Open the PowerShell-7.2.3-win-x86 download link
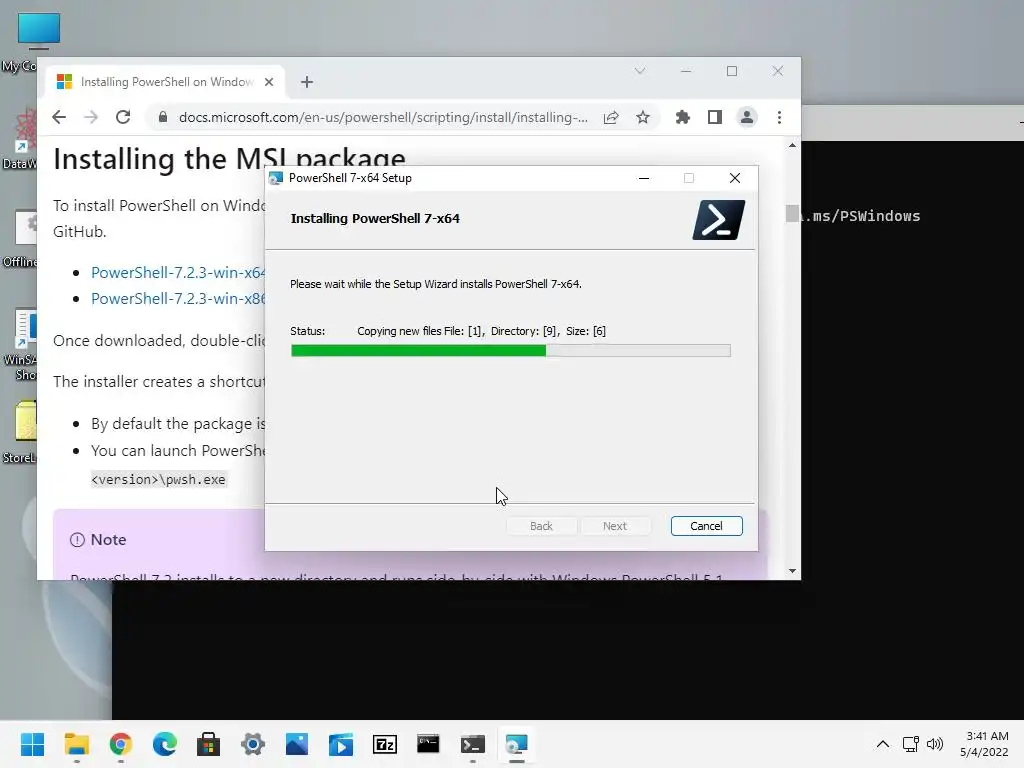This screenshot has width=1024, height=768. 178,298
